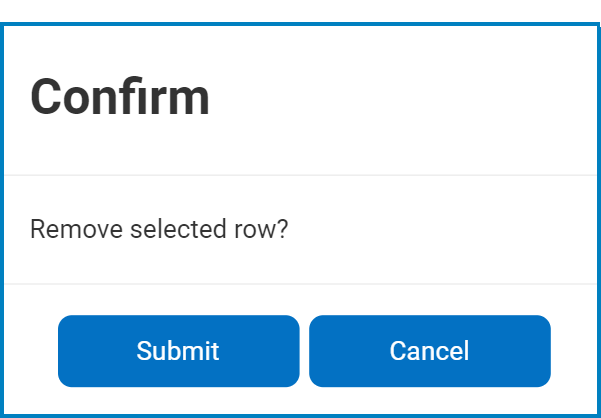Abort row removal via Cancel
Viewport: 601px width, 418px height.
(429, 351)
